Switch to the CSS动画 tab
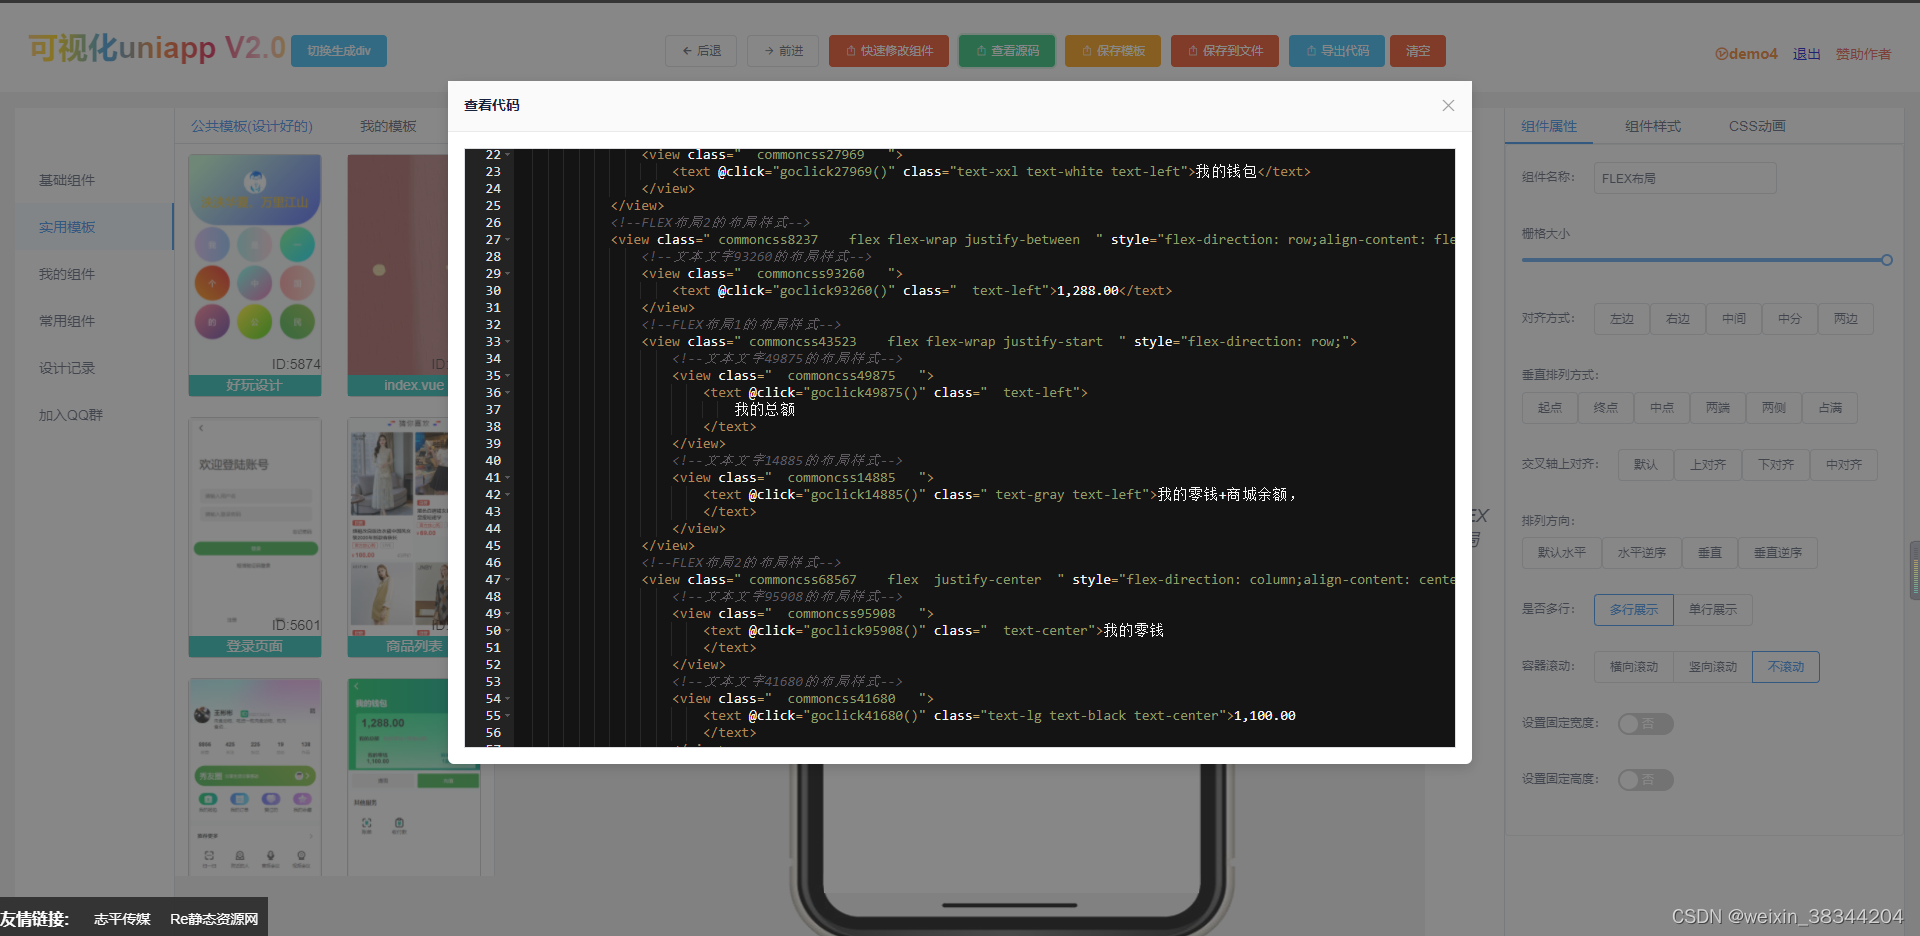Image resolution: width=1920 pixels, height=936 pixels. (x=1757, y=126)
